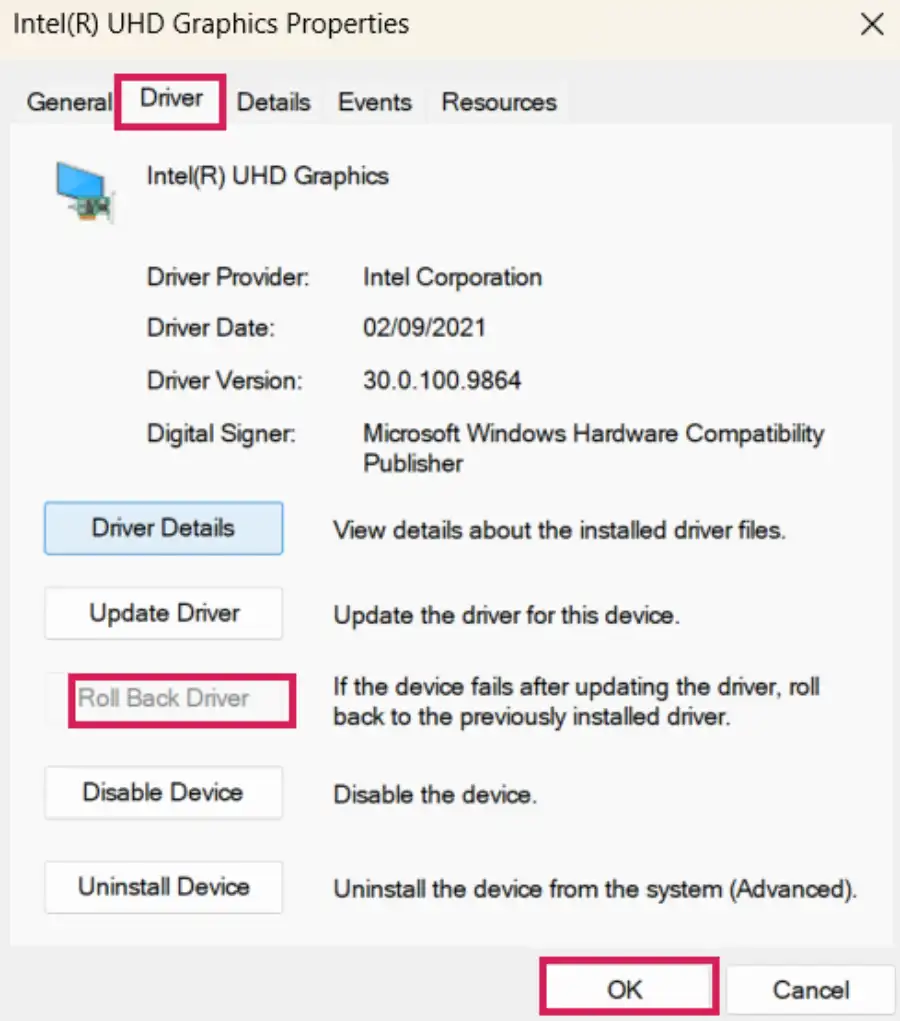Close the Intel UHD Graphics Properties window

click(x=871, y=24)
